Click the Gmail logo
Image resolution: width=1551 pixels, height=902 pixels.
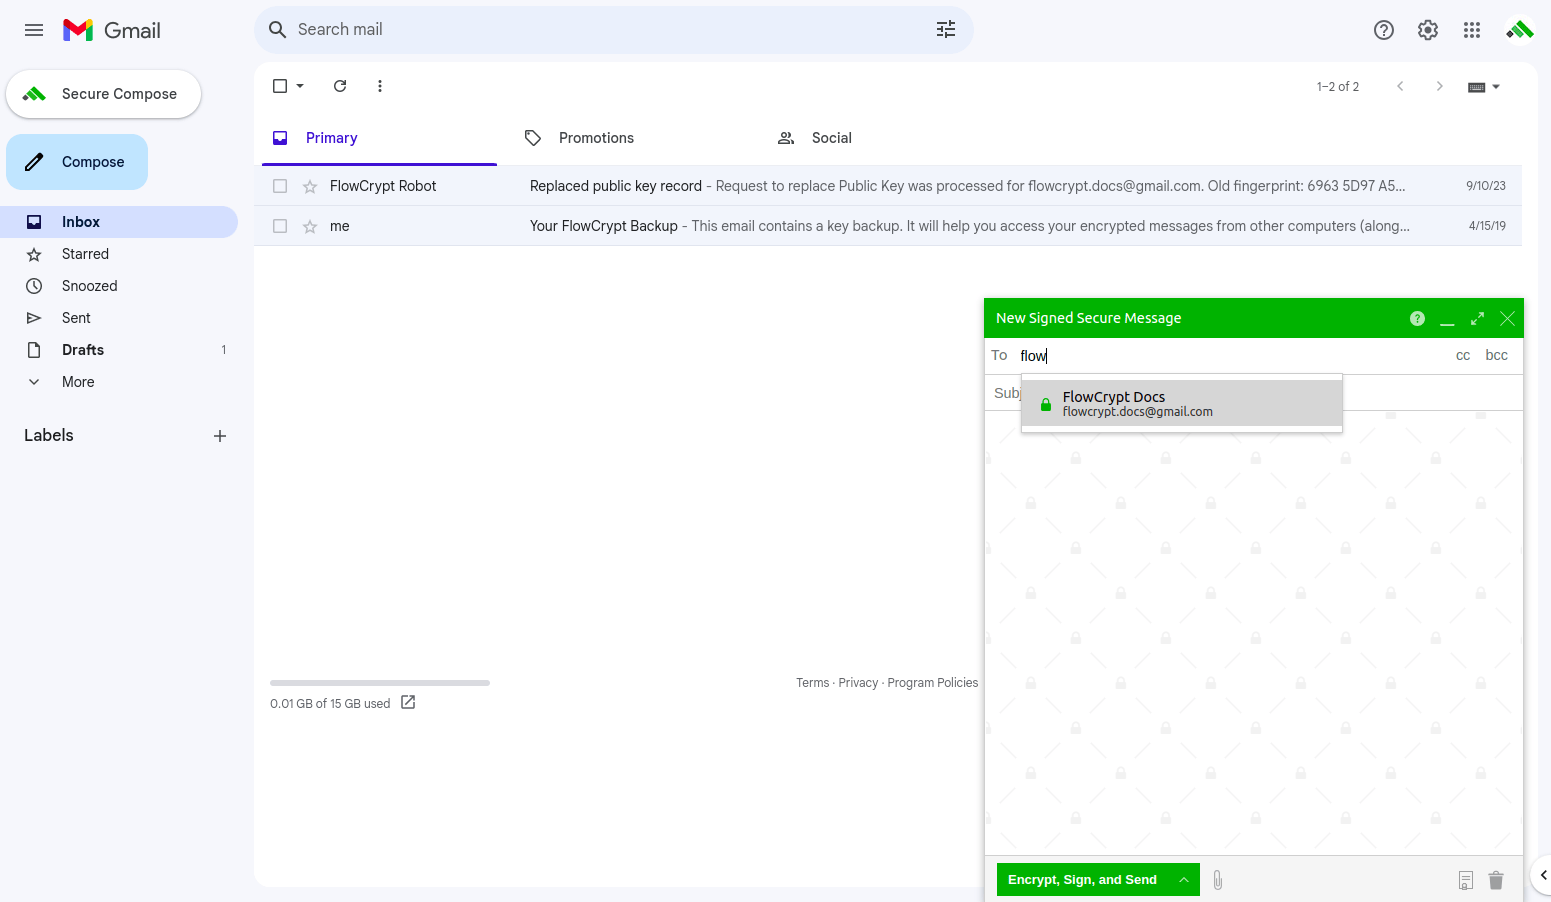coord(112,30)
